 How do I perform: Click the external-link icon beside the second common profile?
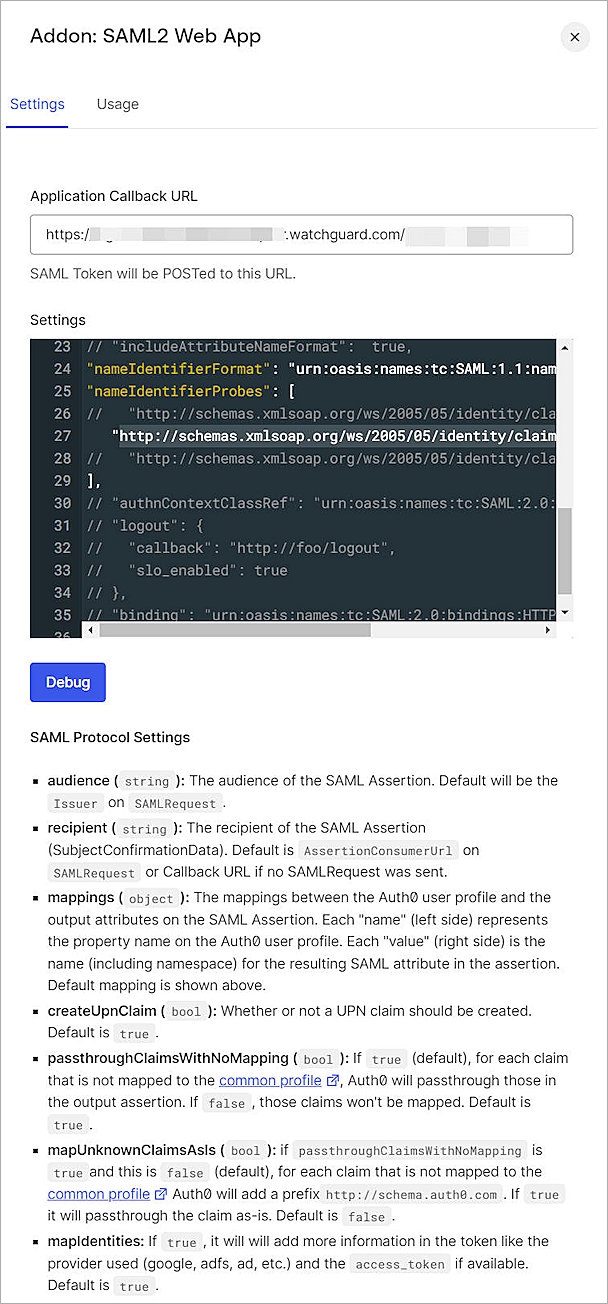point(162,1194)
